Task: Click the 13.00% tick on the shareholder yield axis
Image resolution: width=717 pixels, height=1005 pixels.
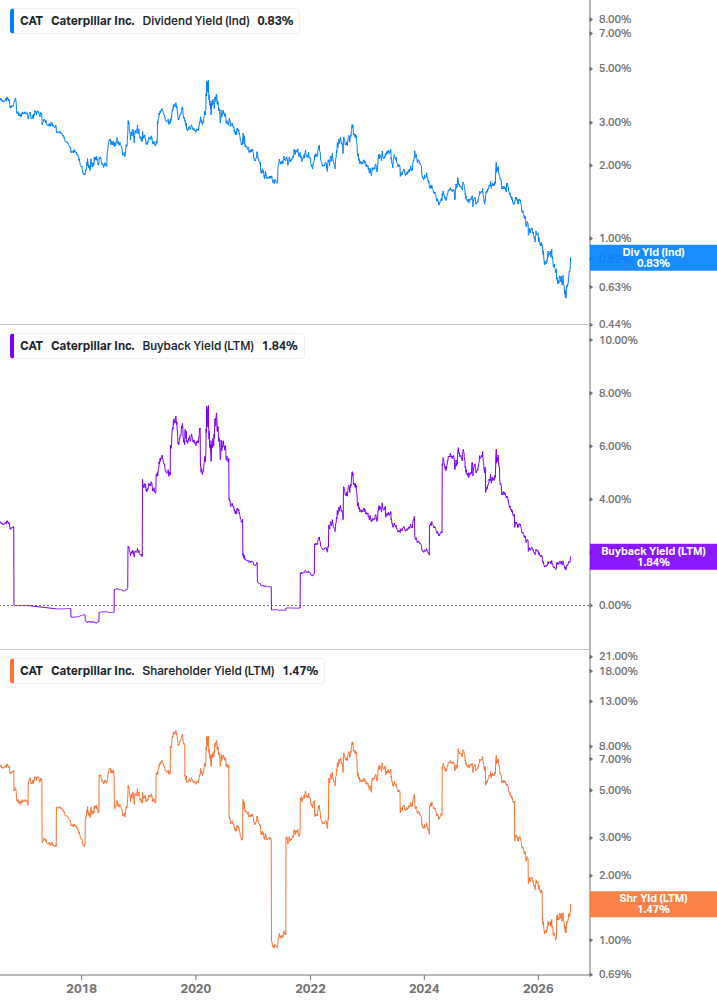Action: 618,701
